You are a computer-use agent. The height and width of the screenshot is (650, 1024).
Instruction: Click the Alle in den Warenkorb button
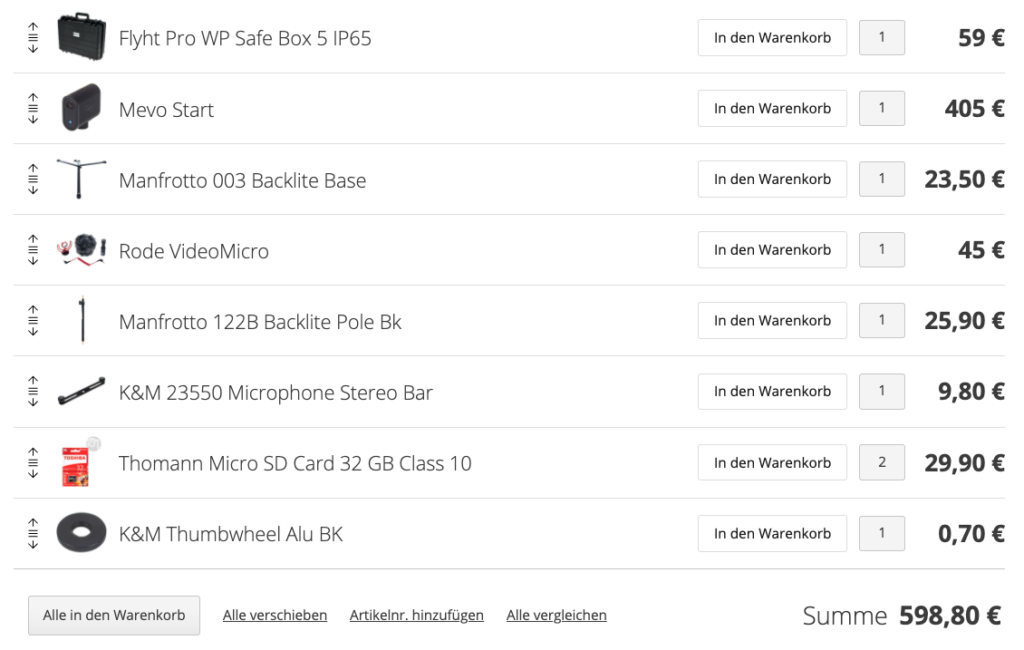[x=114, y=615]
